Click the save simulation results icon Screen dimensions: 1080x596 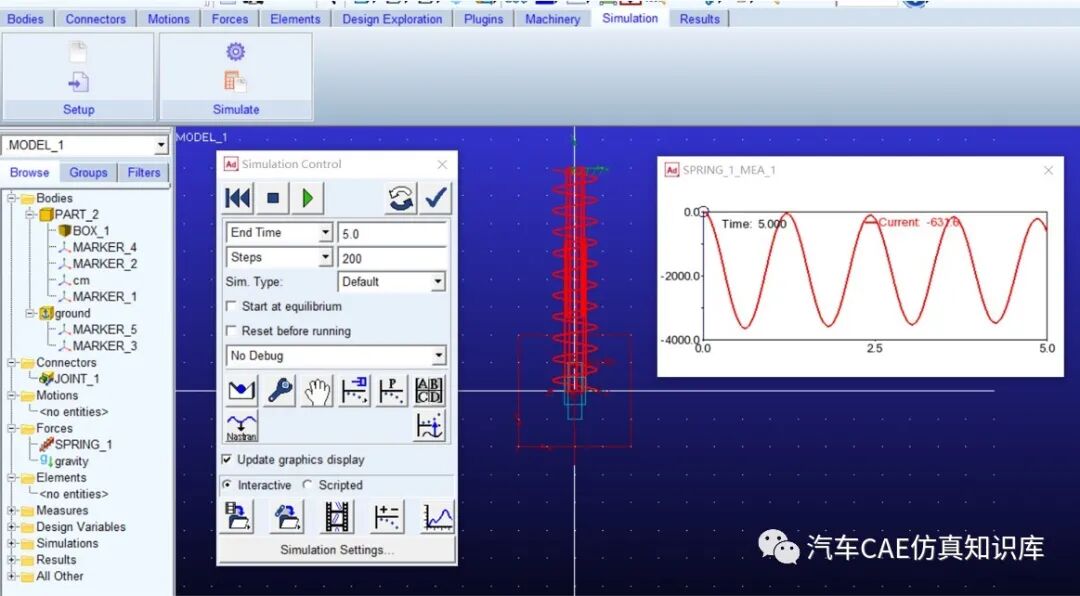click(237, 517)
